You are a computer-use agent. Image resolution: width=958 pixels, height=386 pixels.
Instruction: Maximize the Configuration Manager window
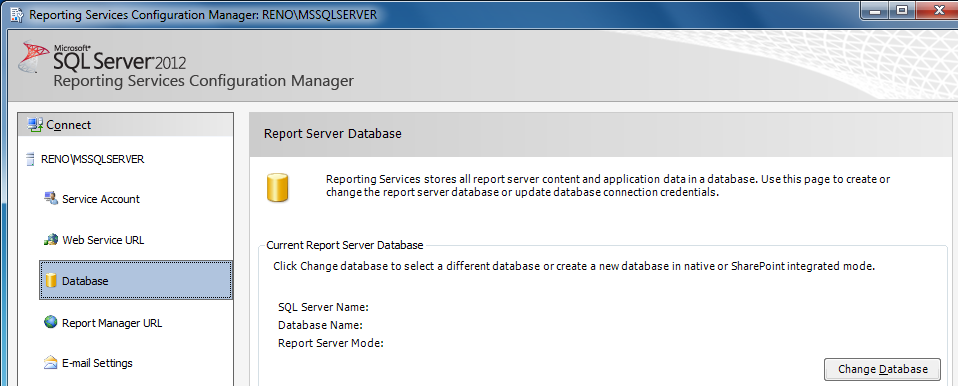click(x=902, y=10)
